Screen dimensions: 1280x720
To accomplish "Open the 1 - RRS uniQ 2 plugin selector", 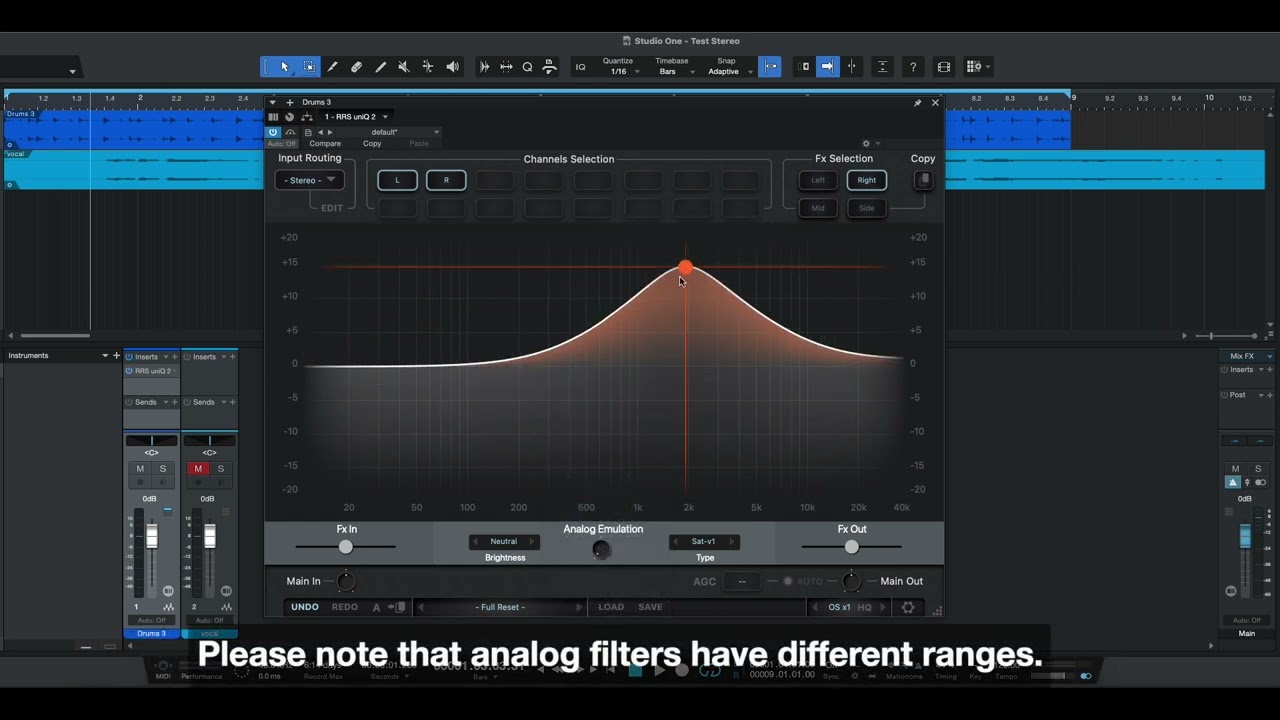I will (356, 117).
